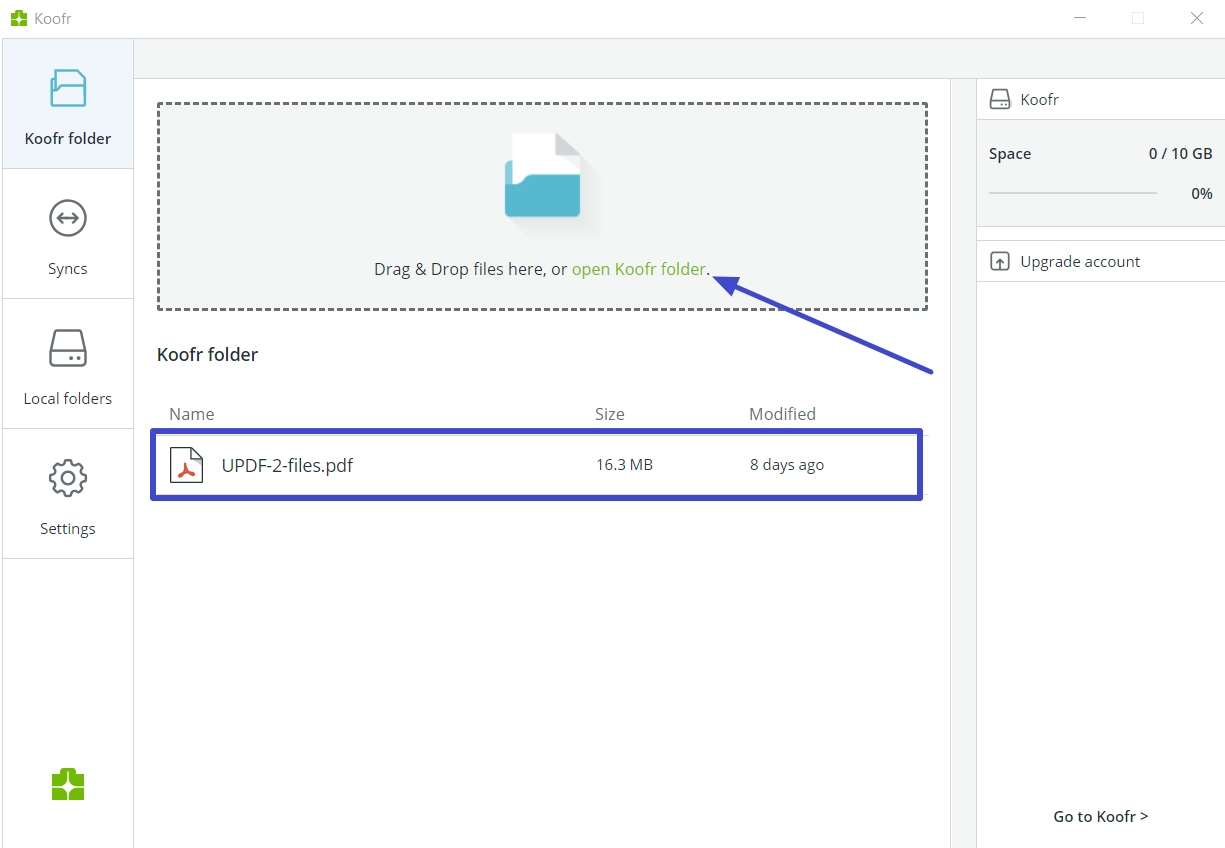The height and width of the screenshot is (848, 1225).
Task: Sort files by the Name column header
Action: (191, 414)
